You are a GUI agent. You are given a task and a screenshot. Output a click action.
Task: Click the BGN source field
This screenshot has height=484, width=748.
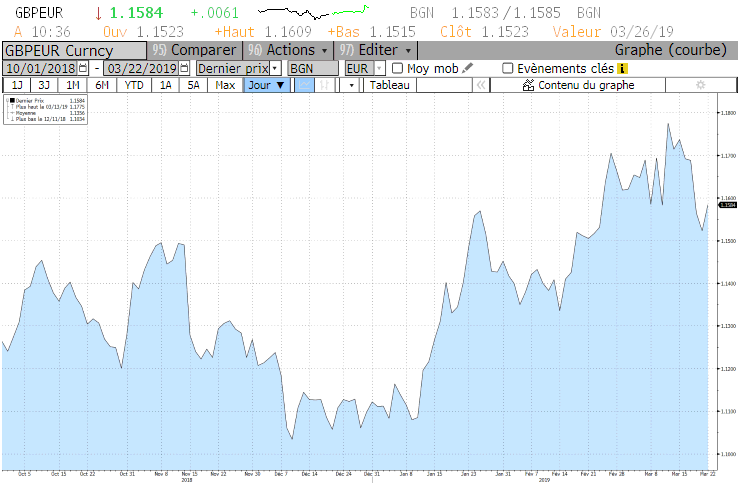pyautogui.click(x=313, y=68)
